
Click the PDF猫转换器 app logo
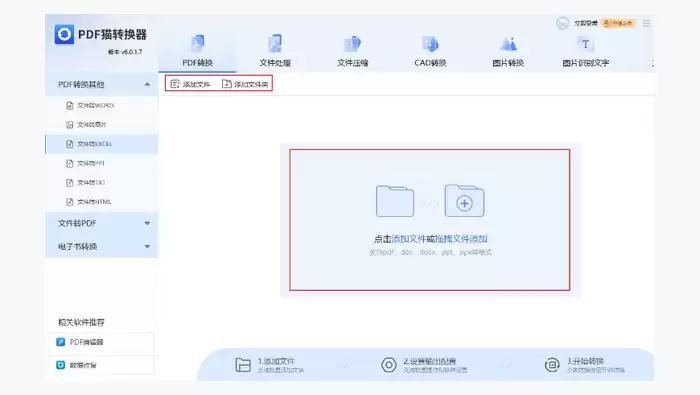64,34
